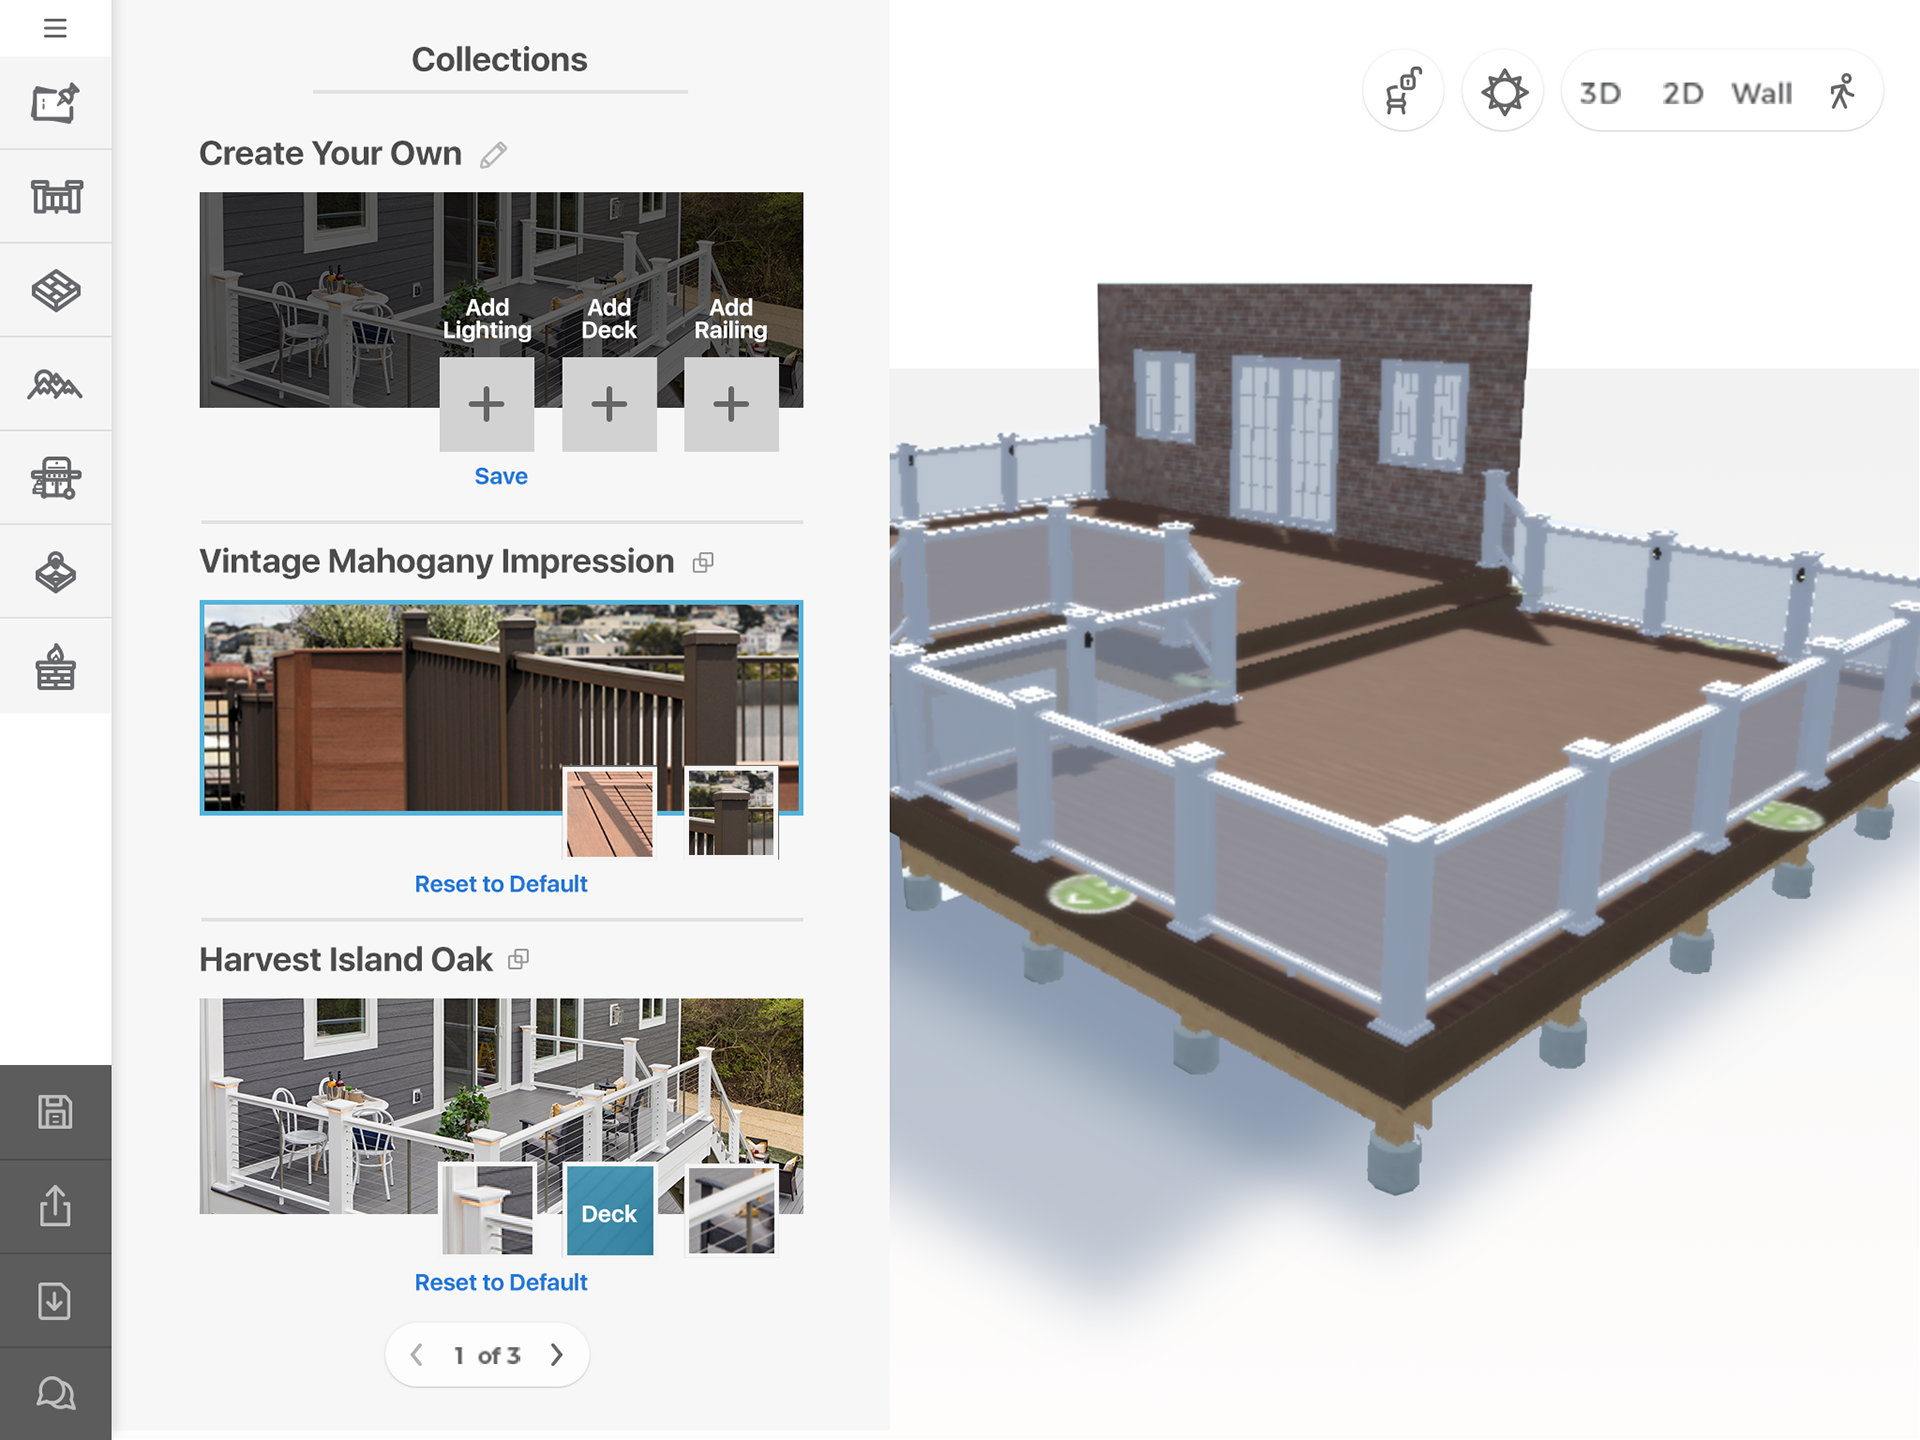Switch to 2D view
This screenshot has width=1920, height=1440.
point(1682,94)
